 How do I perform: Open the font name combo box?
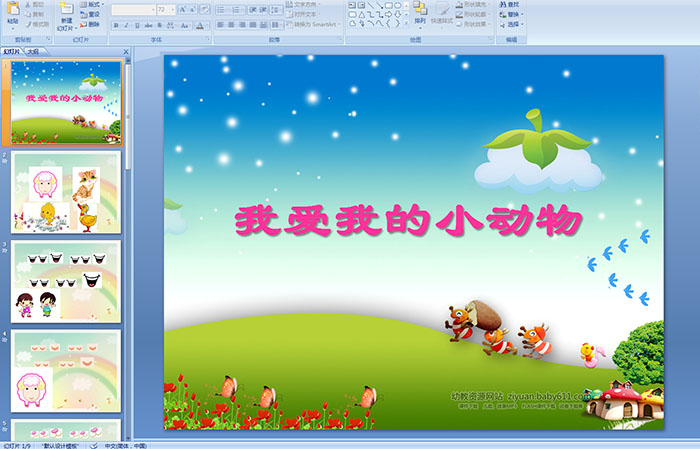[133, 9]
